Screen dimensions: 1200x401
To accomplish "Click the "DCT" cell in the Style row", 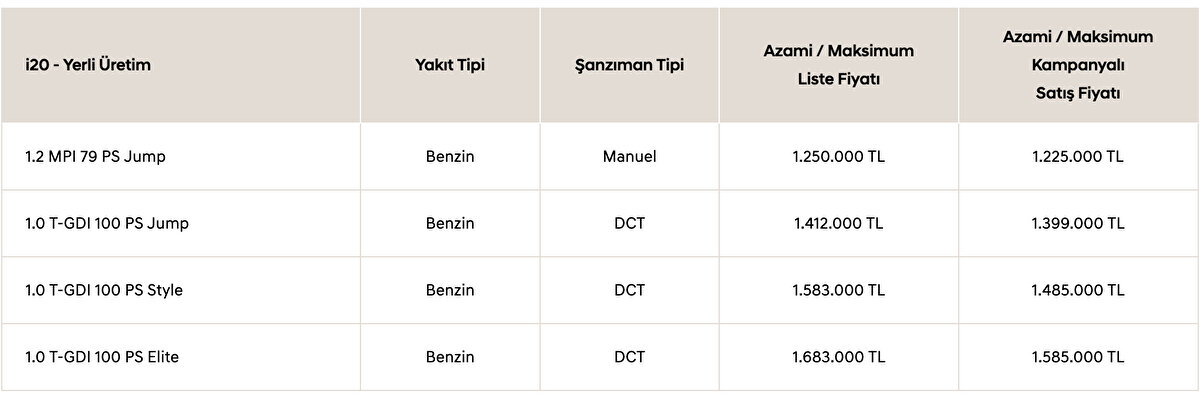I will coord(630,290).
